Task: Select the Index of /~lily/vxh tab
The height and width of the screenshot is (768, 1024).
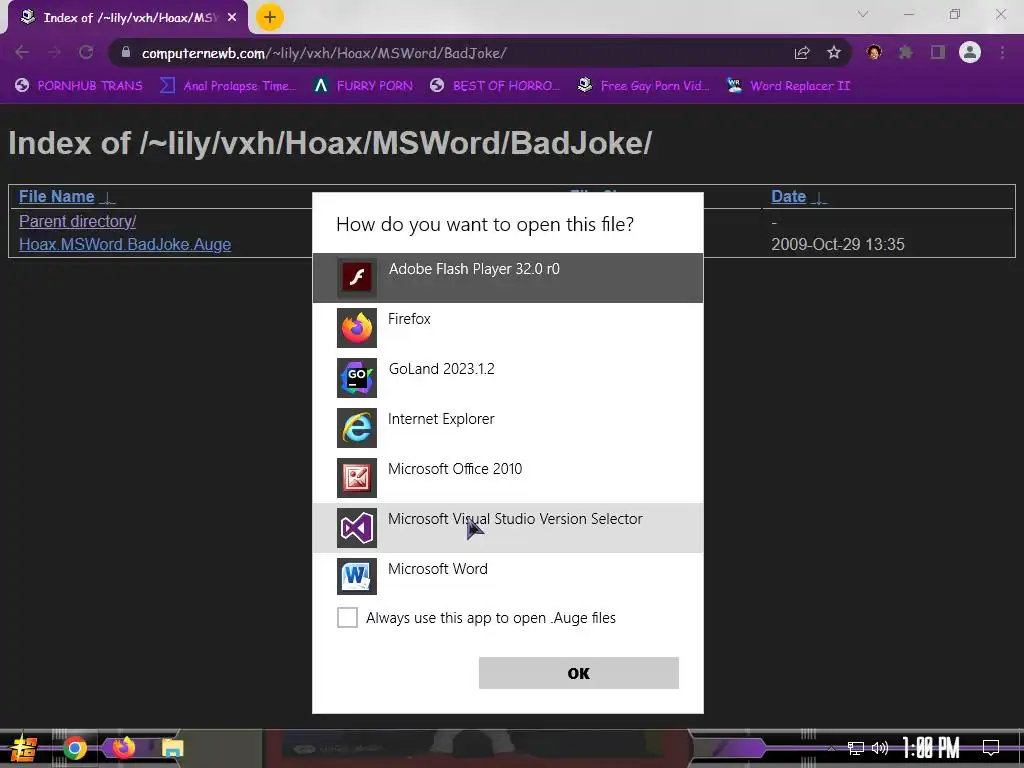Action: click(128, 18)
